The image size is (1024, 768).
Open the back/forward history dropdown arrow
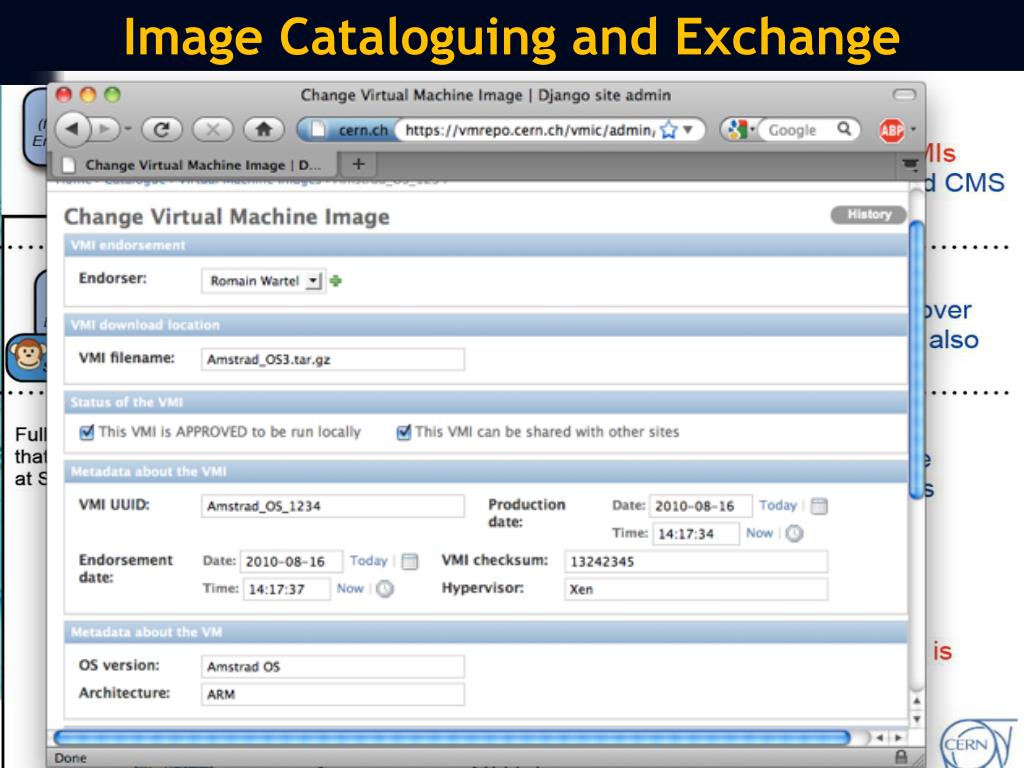[128, 129]
